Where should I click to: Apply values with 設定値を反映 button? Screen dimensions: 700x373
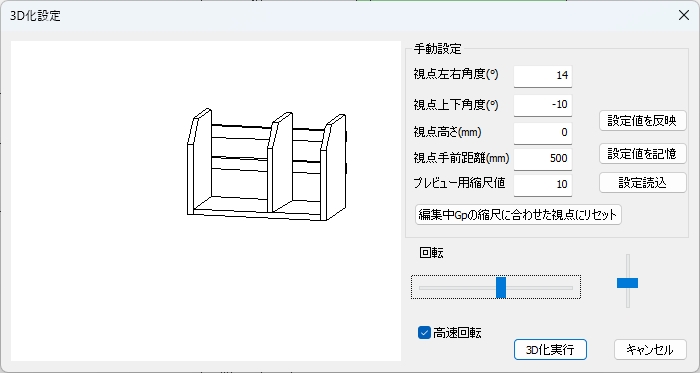(642, 121)
